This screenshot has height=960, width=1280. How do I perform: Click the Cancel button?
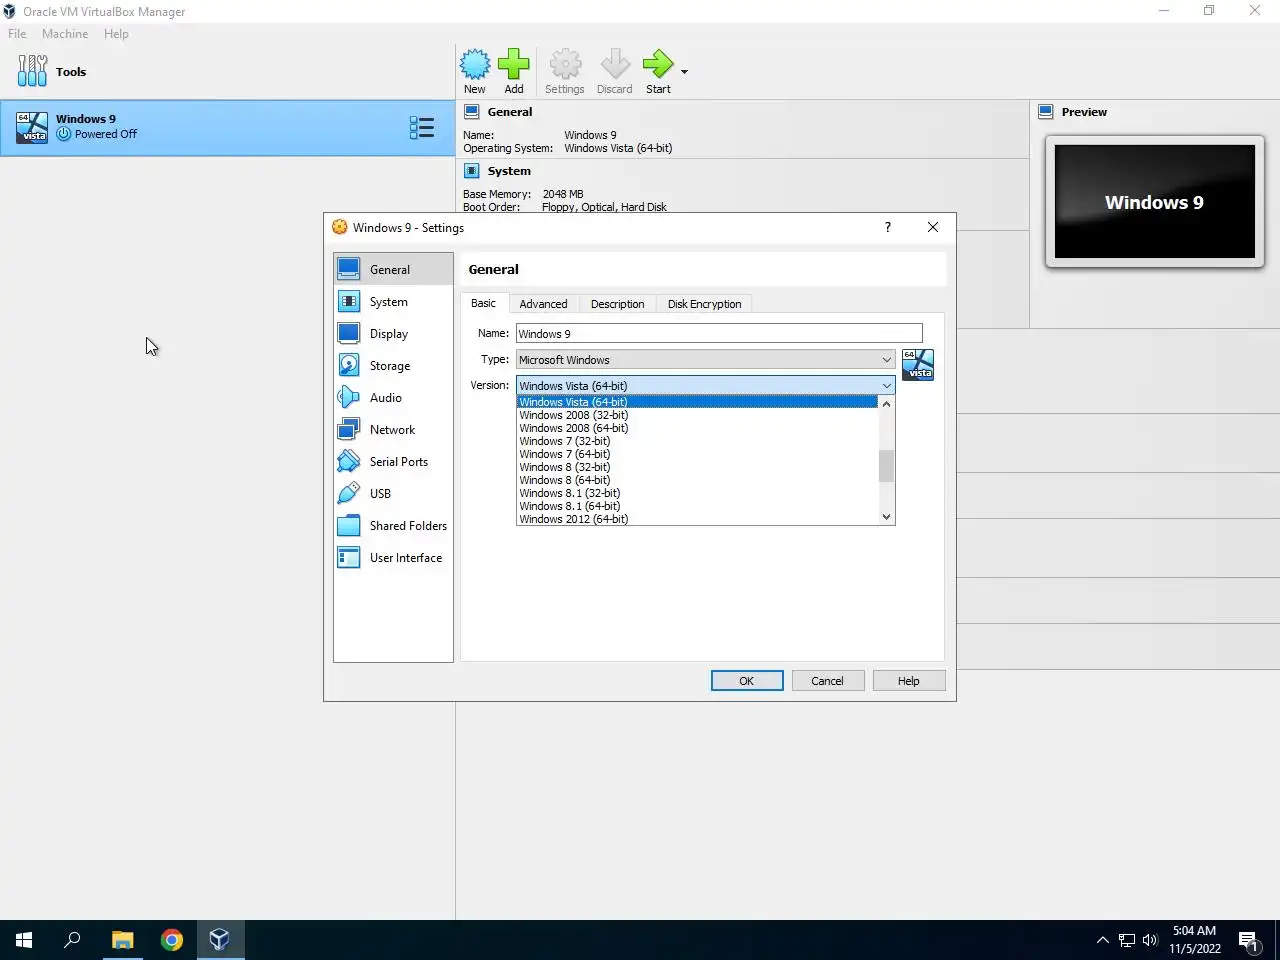(x=827, y=681)
